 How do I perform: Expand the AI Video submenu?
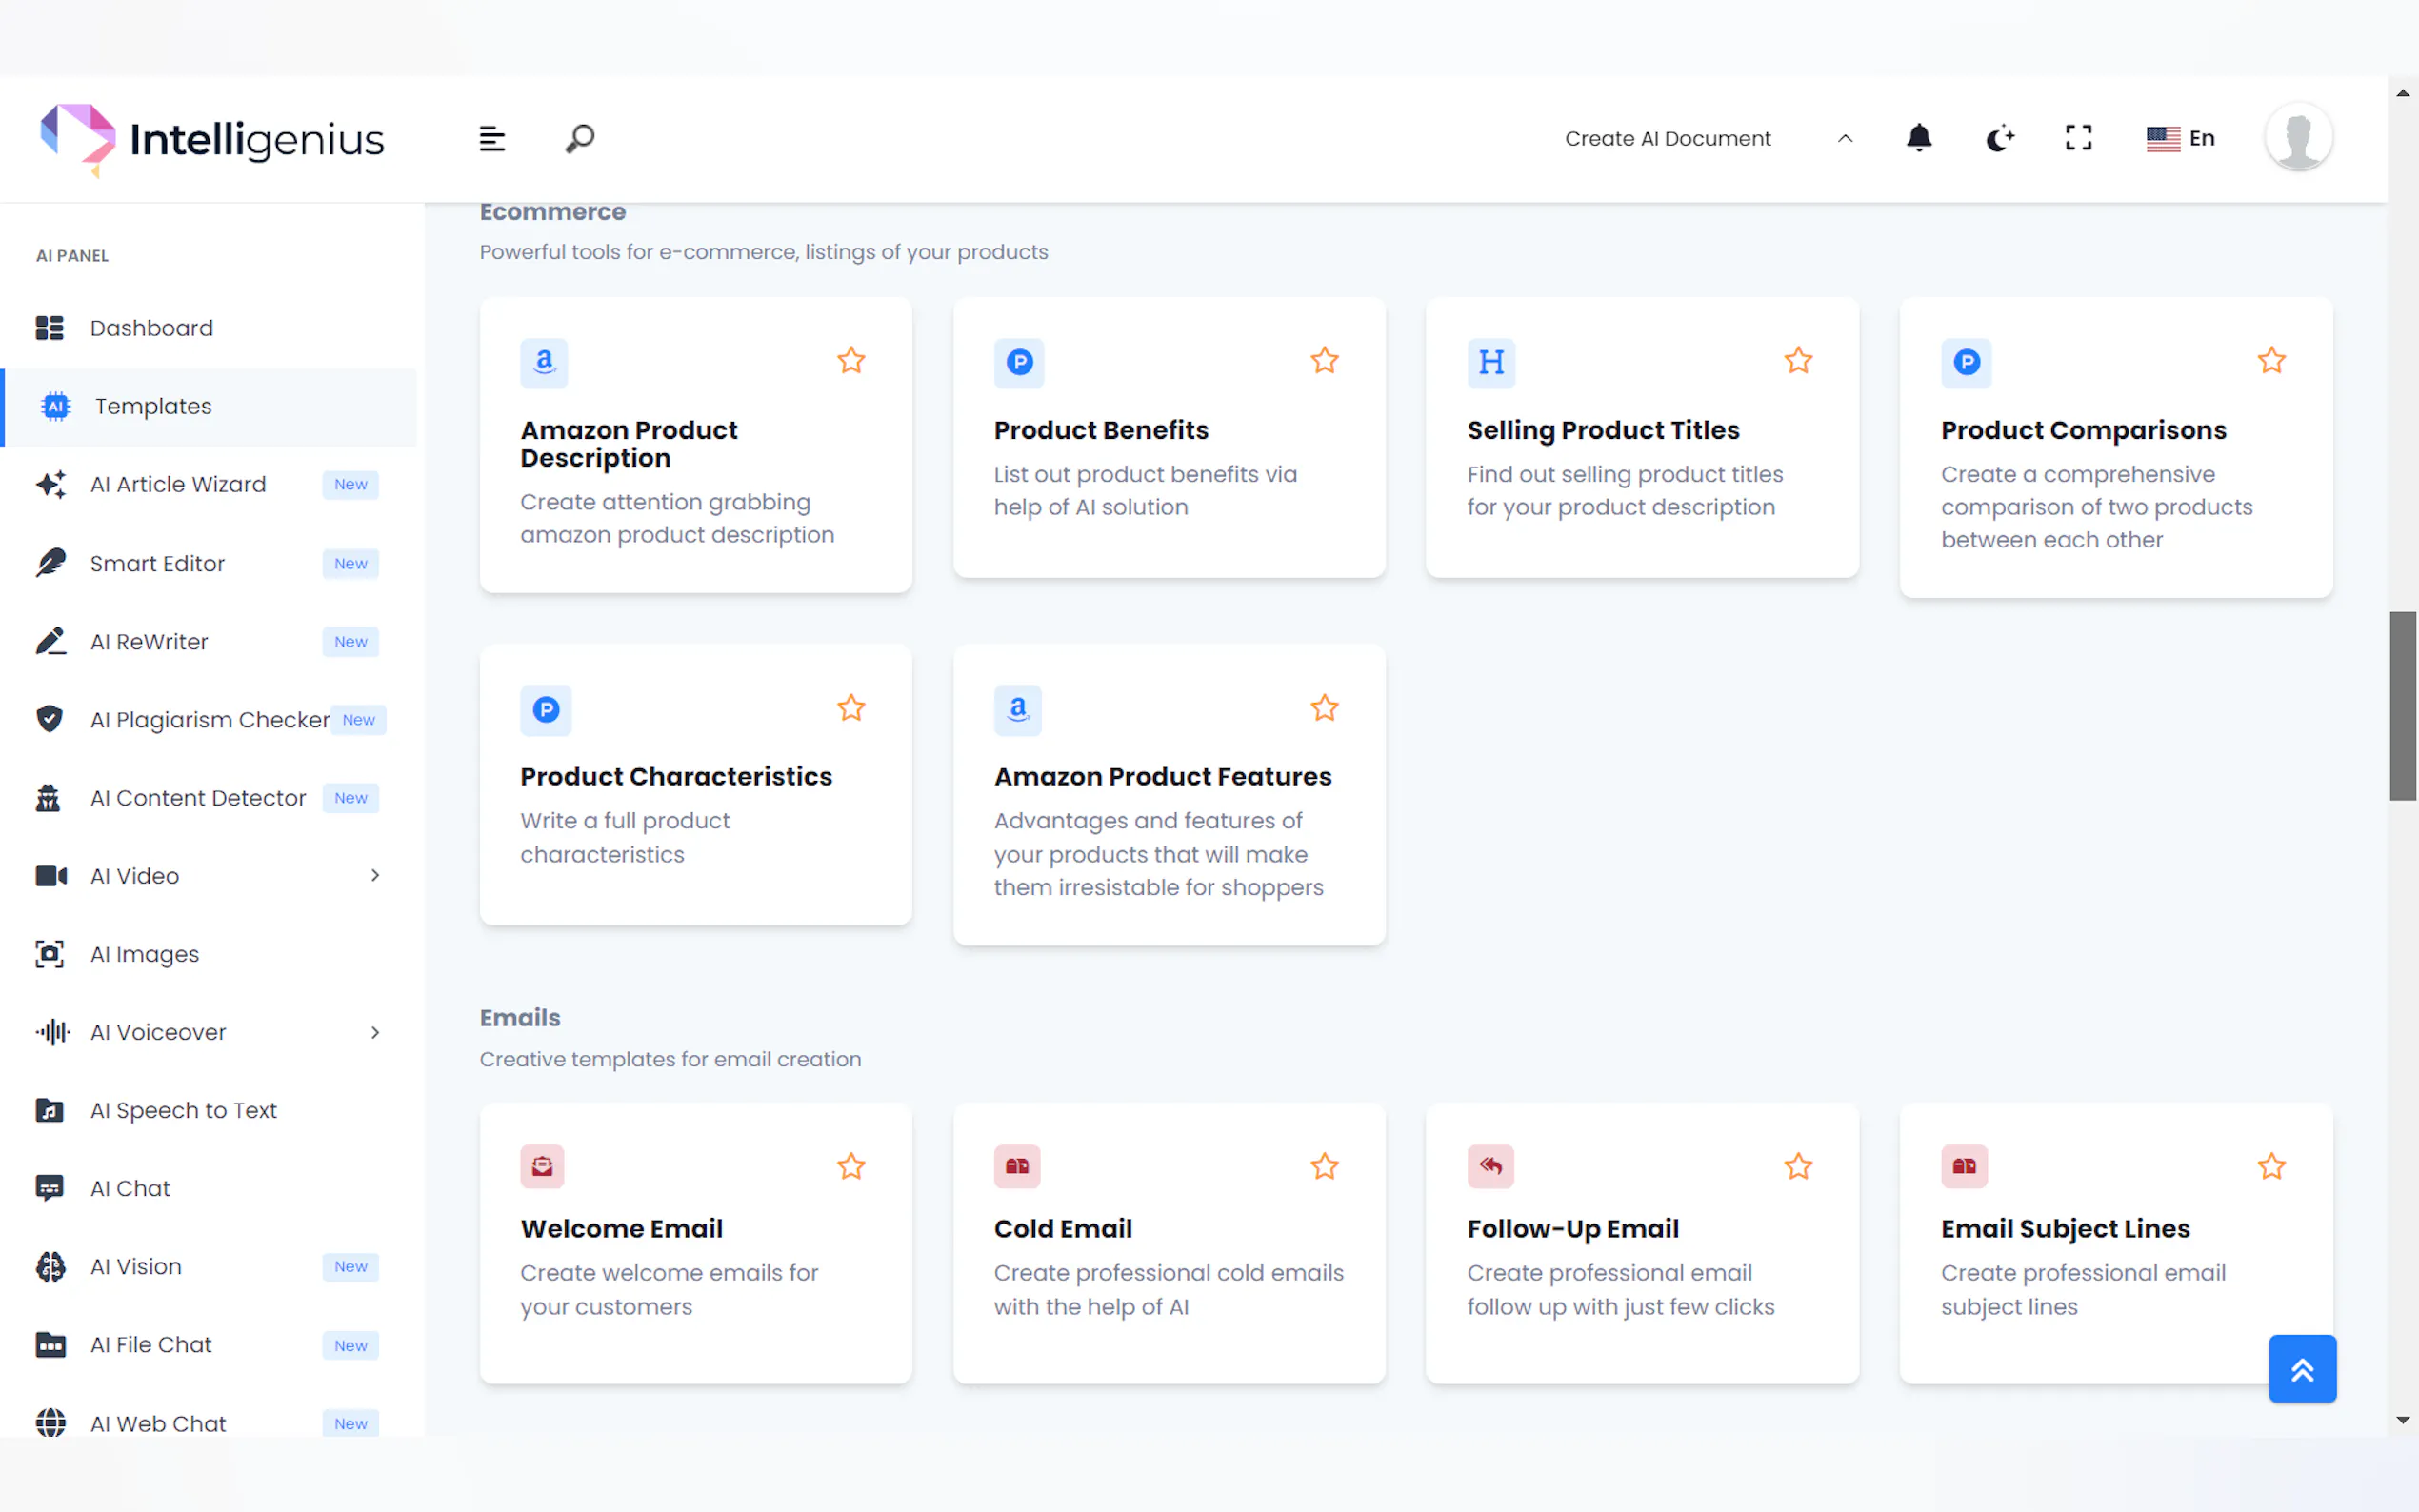(x=375, y=876)
